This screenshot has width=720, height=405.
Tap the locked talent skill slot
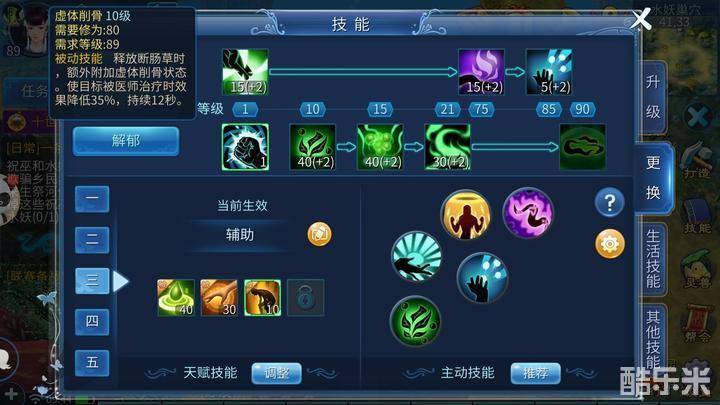[x=305, y=298]
